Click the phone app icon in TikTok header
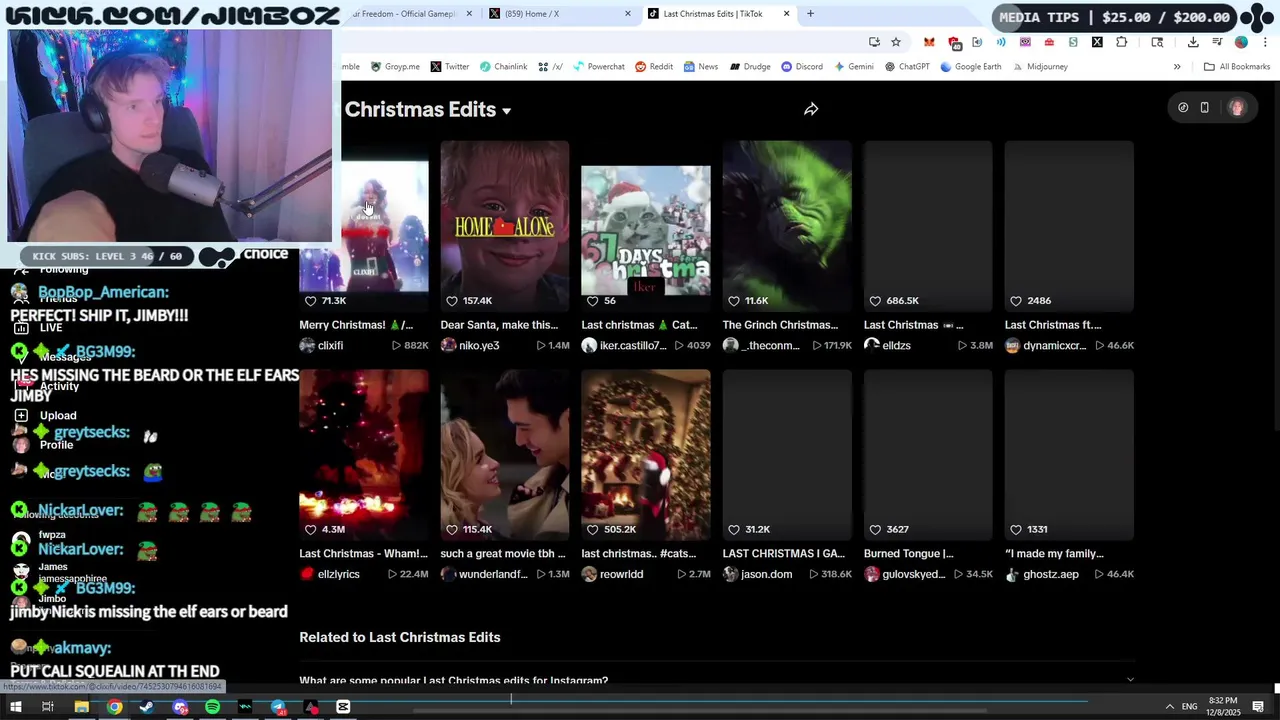 pyautogui.click(x=1205, y=108)
